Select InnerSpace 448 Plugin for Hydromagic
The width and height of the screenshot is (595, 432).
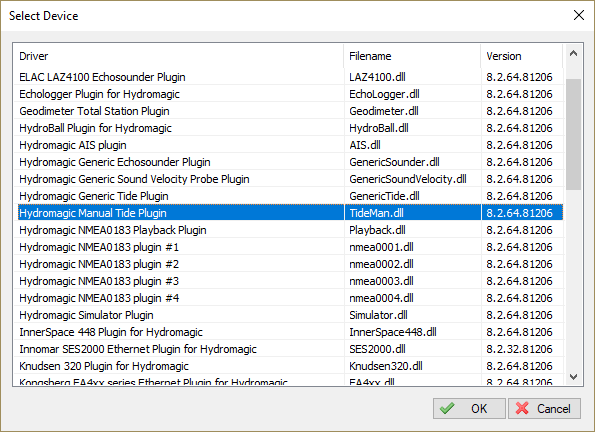(x=111, y=332)
